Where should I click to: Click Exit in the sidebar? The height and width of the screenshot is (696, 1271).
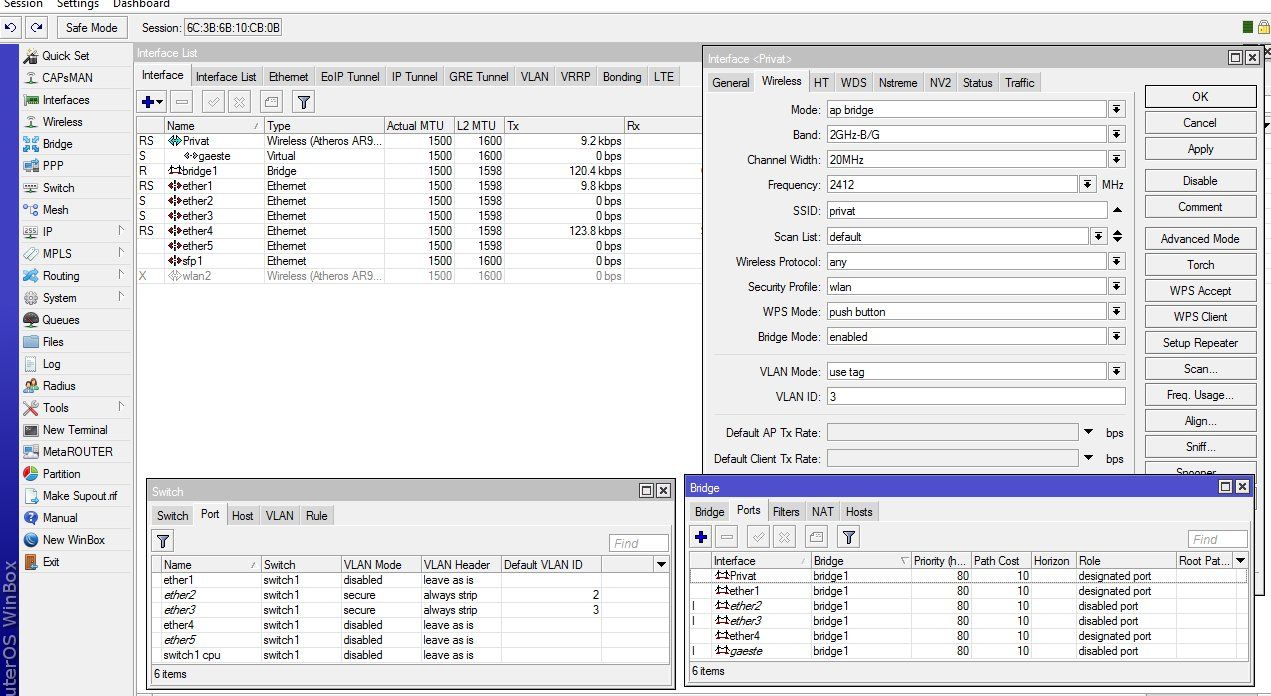50,562
